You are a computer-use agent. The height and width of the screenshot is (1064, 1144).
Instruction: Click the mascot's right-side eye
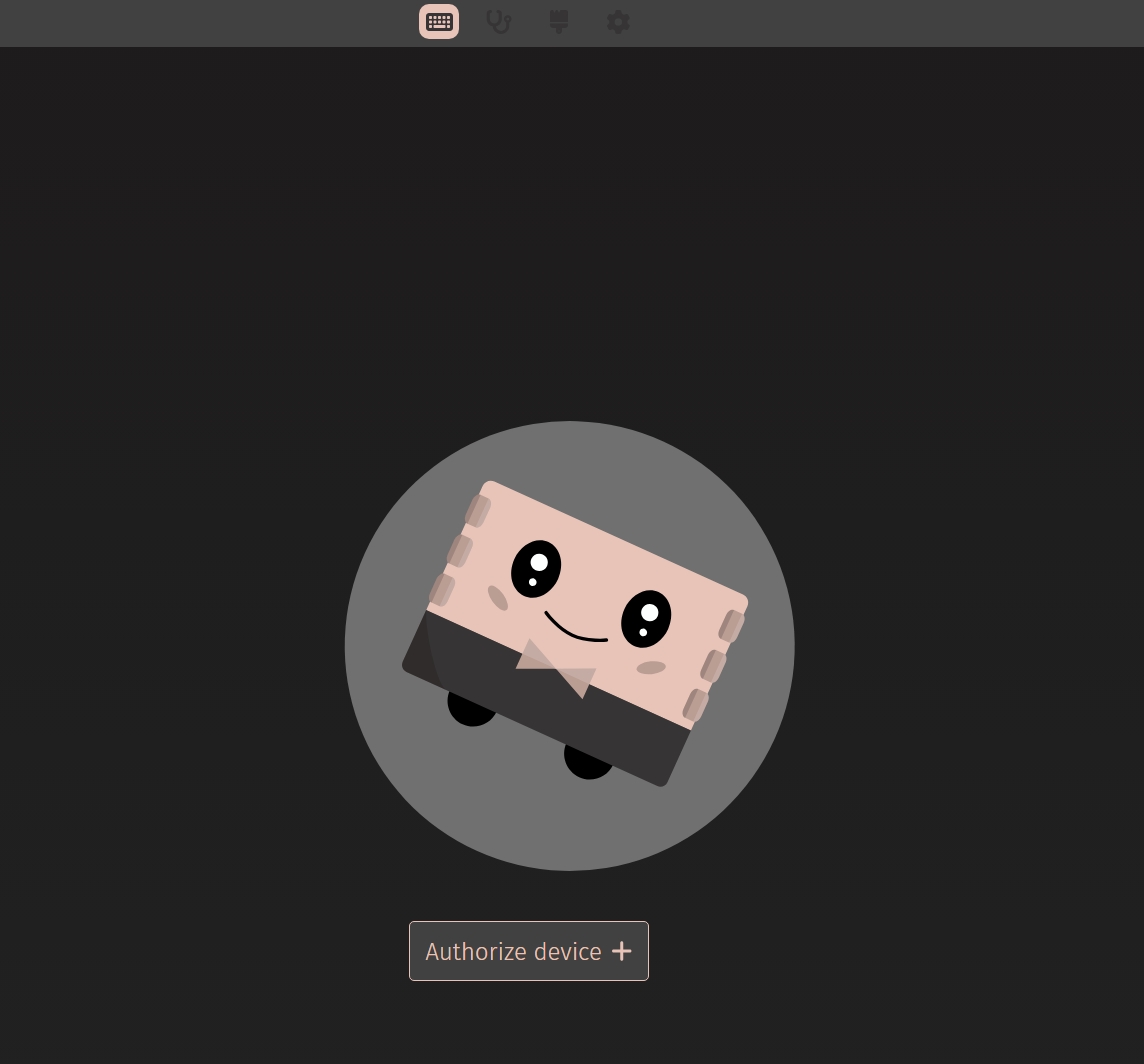pyautogui.click(x=646, y=619)
